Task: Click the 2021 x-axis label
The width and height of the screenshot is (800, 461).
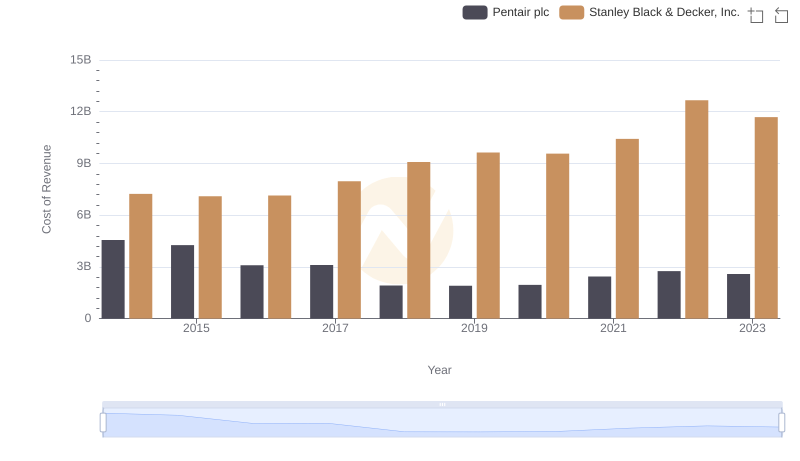Action: point(613,328)
